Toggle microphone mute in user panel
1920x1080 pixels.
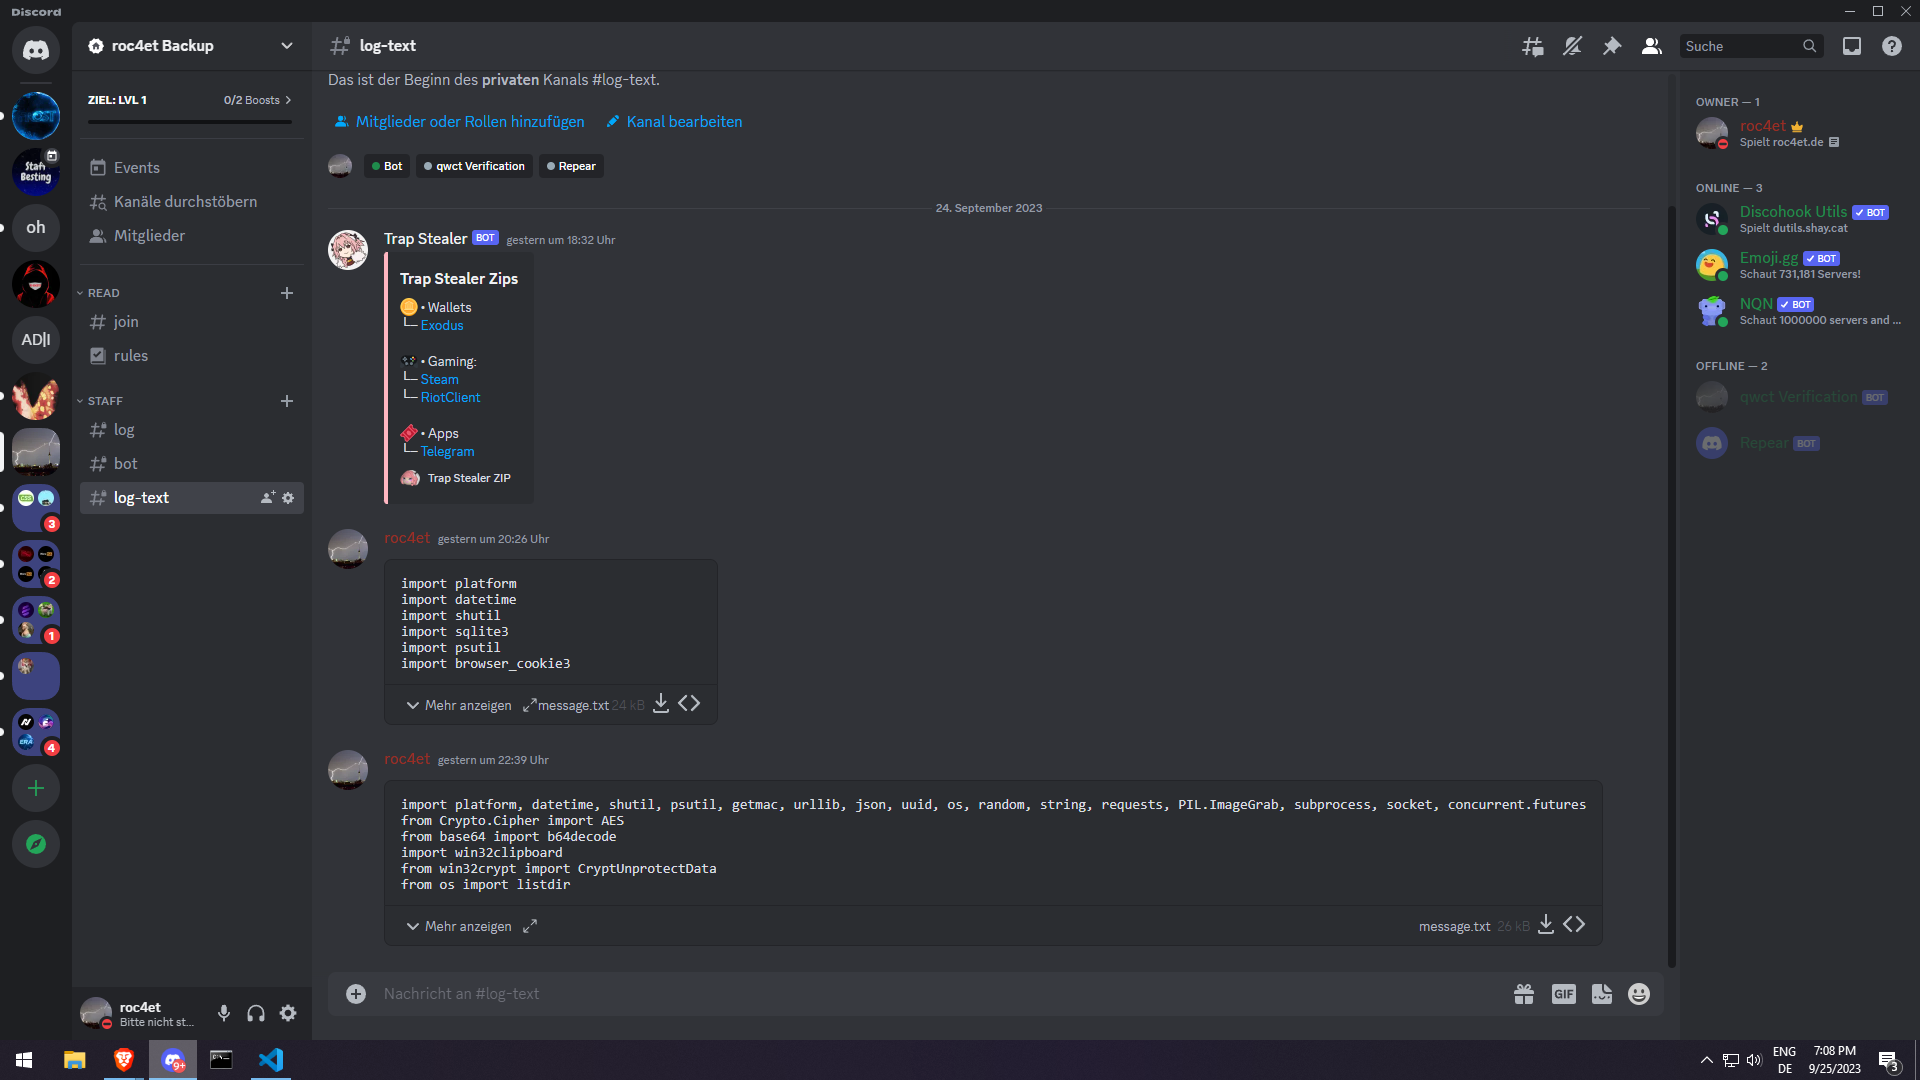coord(224,1013)
